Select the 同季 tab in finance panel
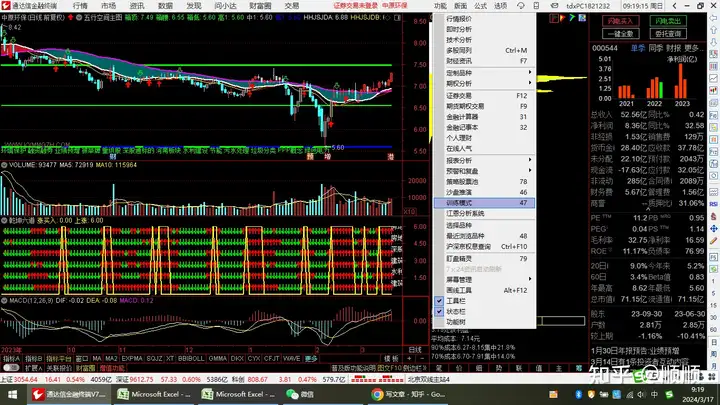Viewport: 720px width, 405px height. tap(655, 48)
